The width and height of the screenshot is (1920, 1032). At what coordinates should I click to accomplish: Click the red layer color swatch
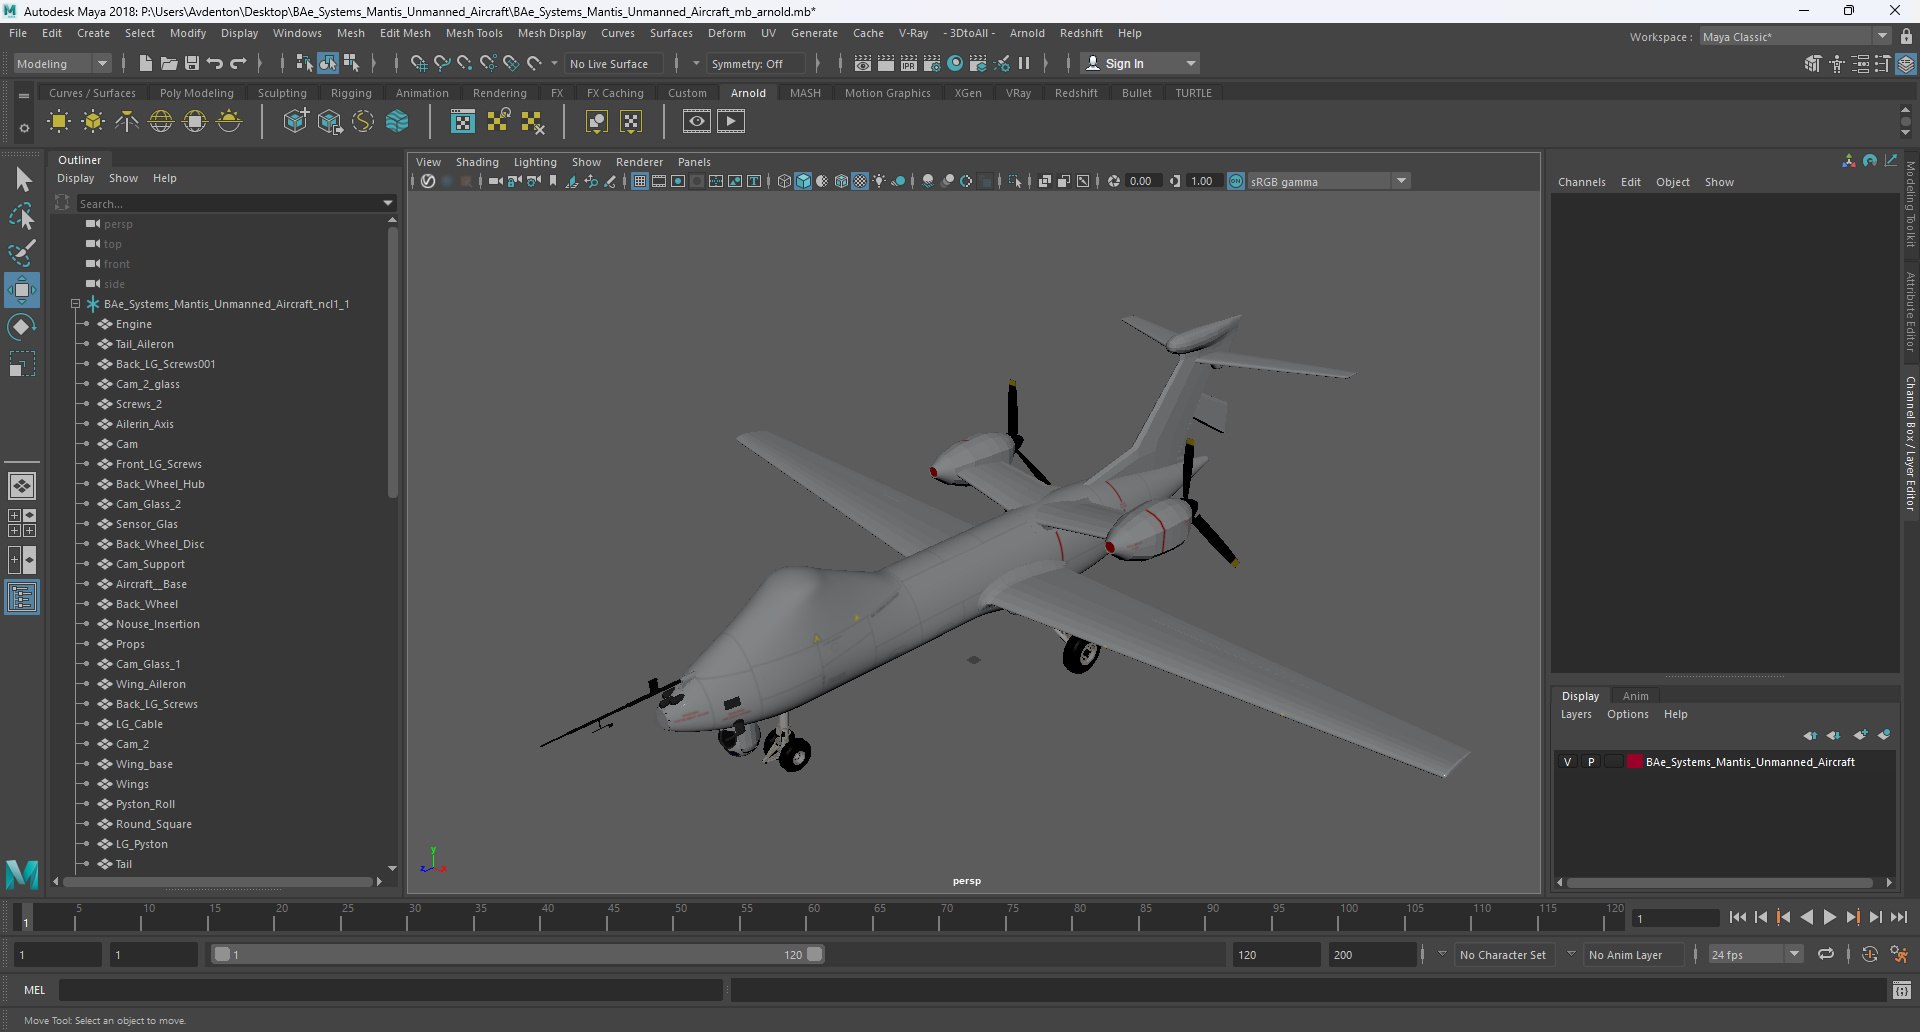pos(1635,762)
